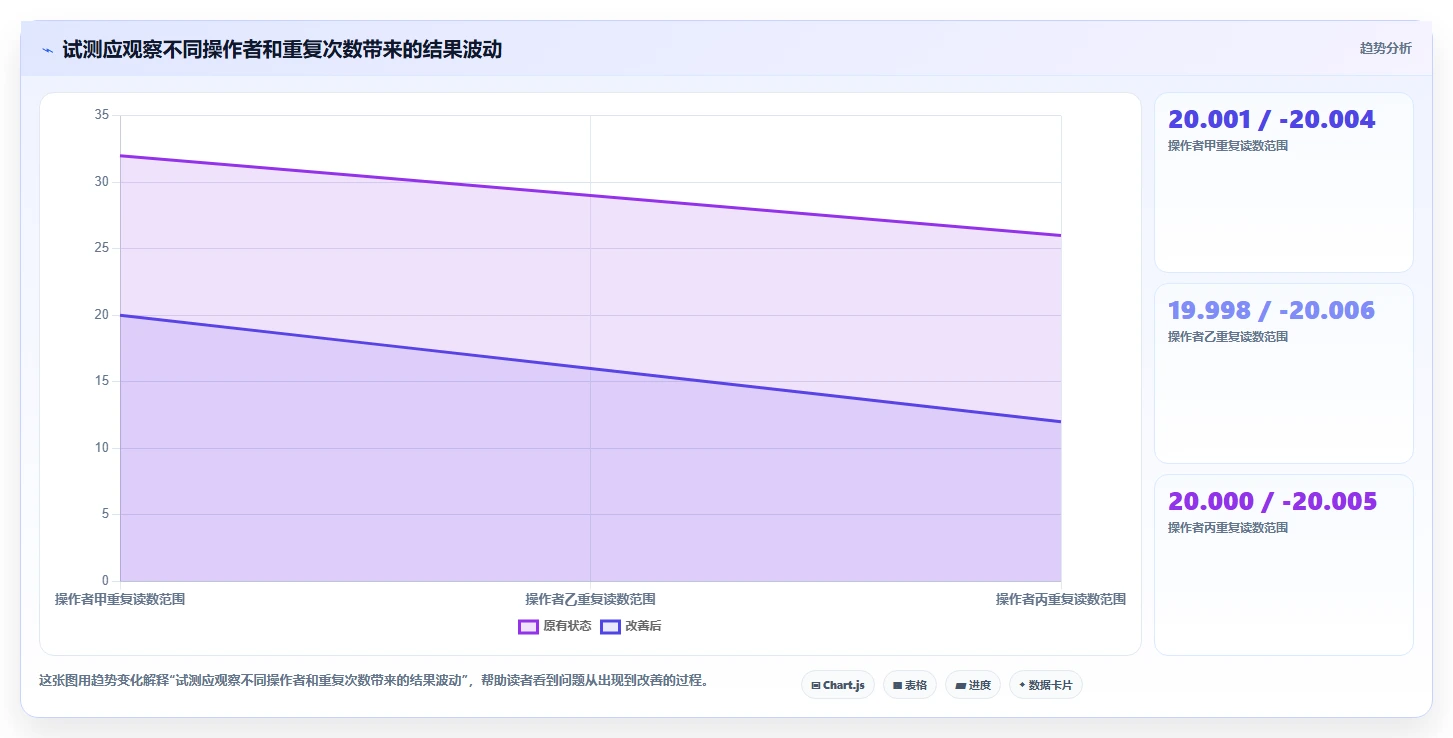1453x738 pixels.
Task: Click the Chart.js tag pill
Action: coord(838,685)
